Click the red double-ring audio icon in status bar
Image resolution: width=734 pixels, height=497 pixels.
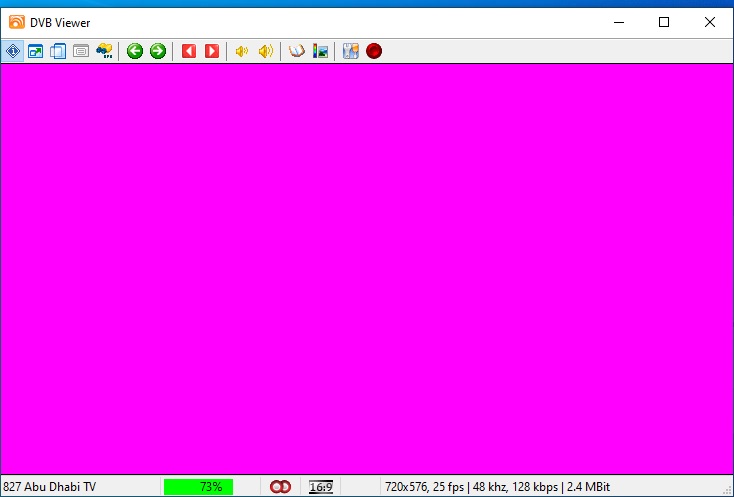click(280, 487)
